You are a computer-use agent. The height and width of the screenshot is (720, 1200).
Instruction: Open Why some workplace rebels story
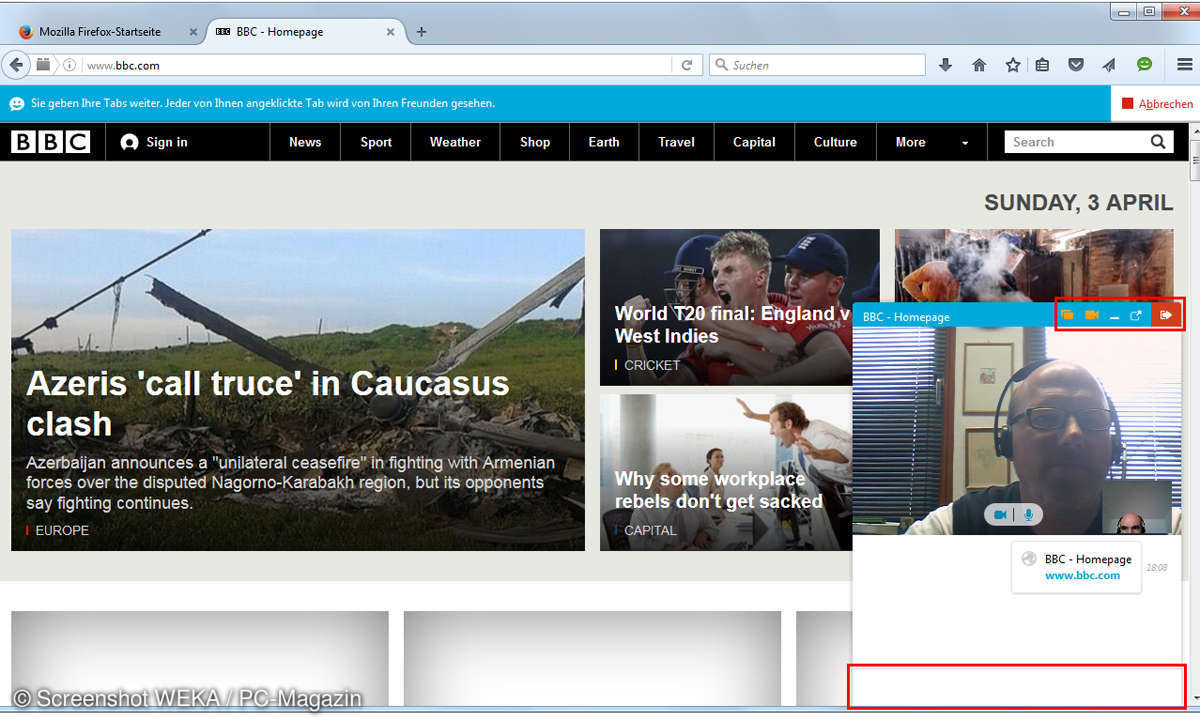point(718,490)
